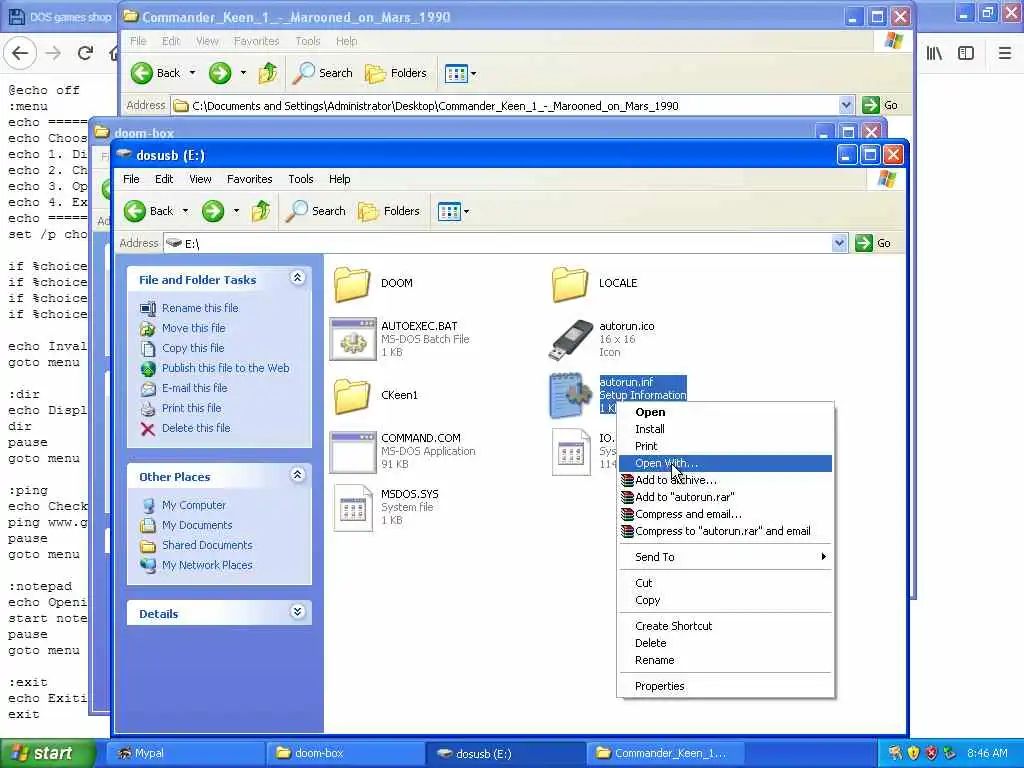Open Help menu in dosusb window
The width and height of the screenshot is (1024, 768).
(x=340, y=179)
